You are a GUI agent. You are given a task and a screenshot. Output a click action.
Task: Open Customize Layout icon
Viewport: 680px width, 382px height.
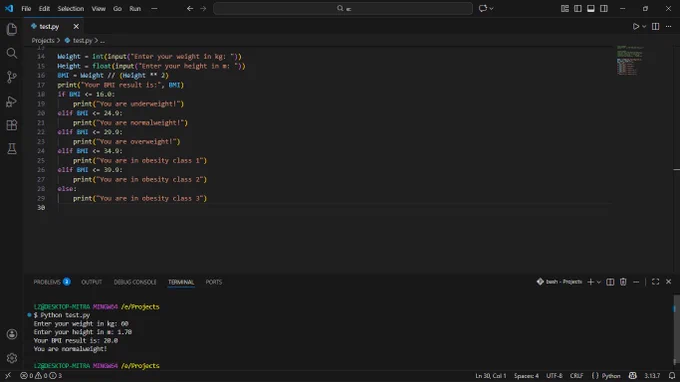[x=564, y=8]
